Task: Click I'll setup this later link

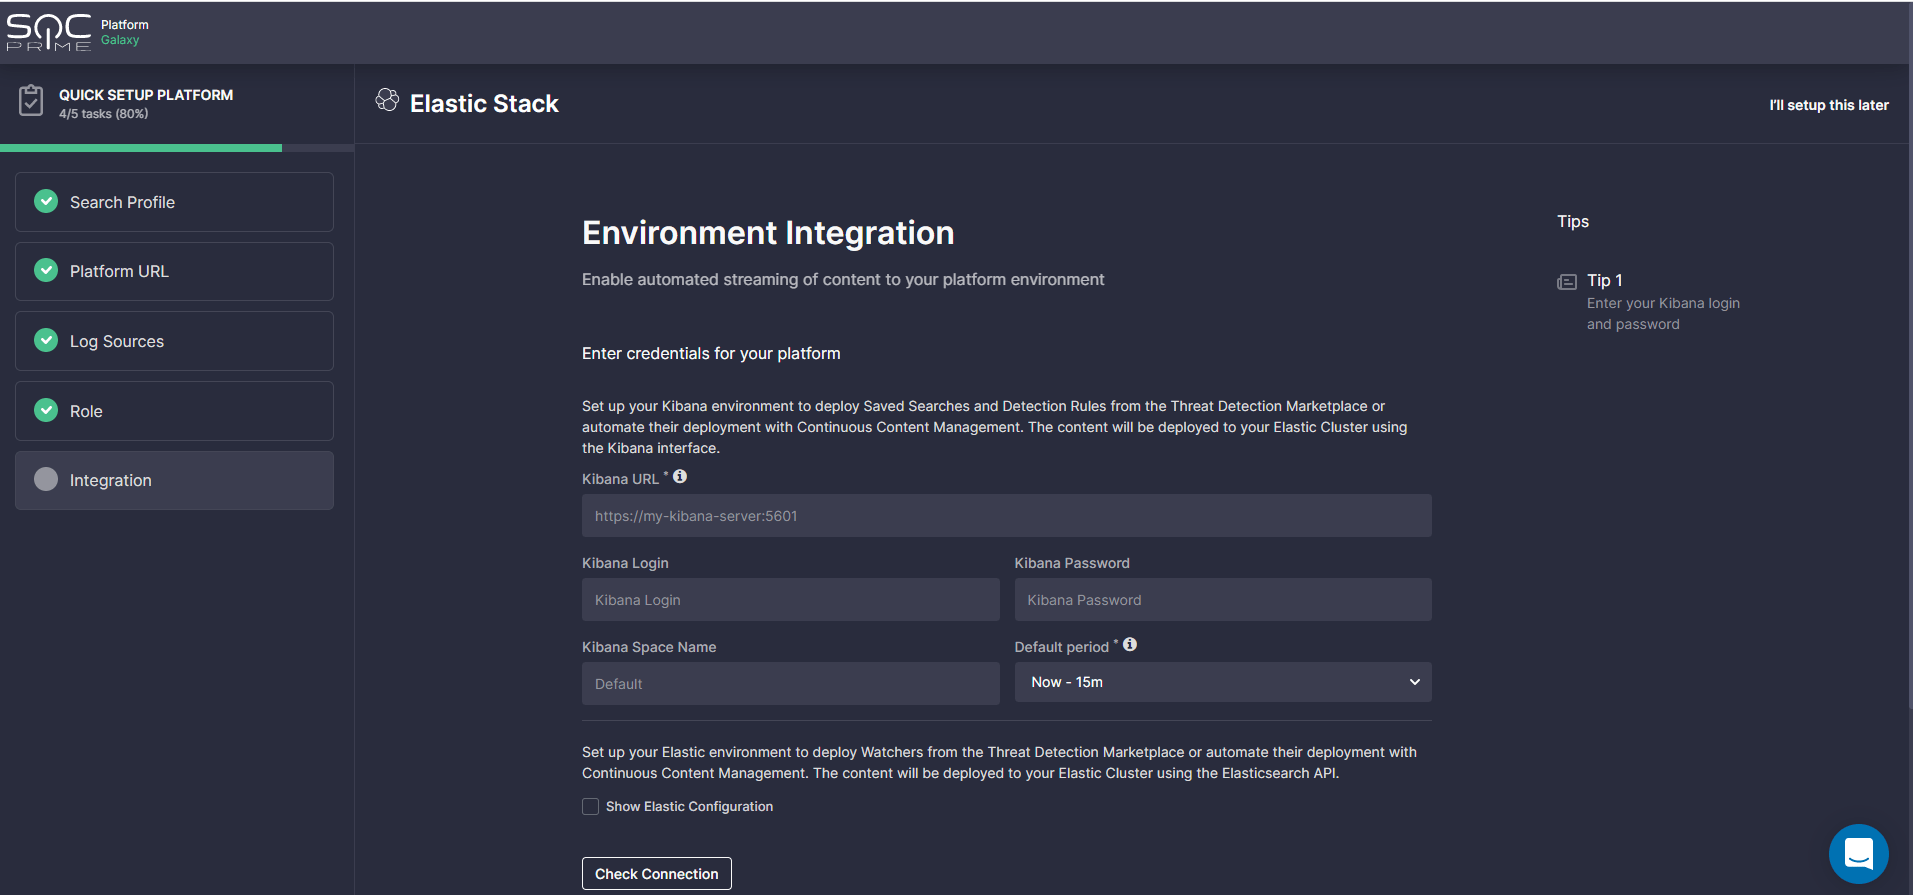Action: pos(1828,105)
